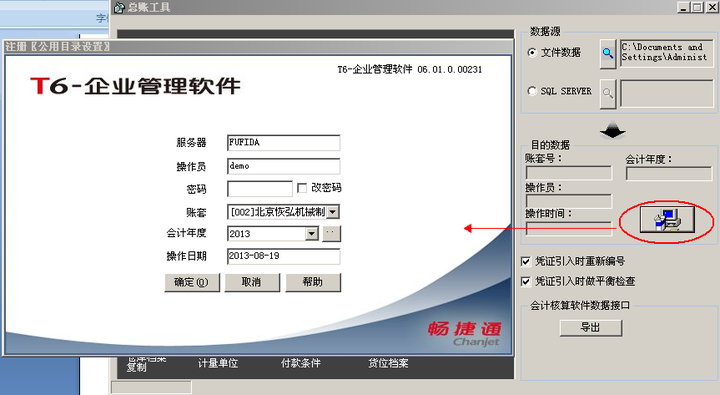Uncheck 凭证引入时重新编号 option
This screenshot has width=720, height=395.
[526, 261]
